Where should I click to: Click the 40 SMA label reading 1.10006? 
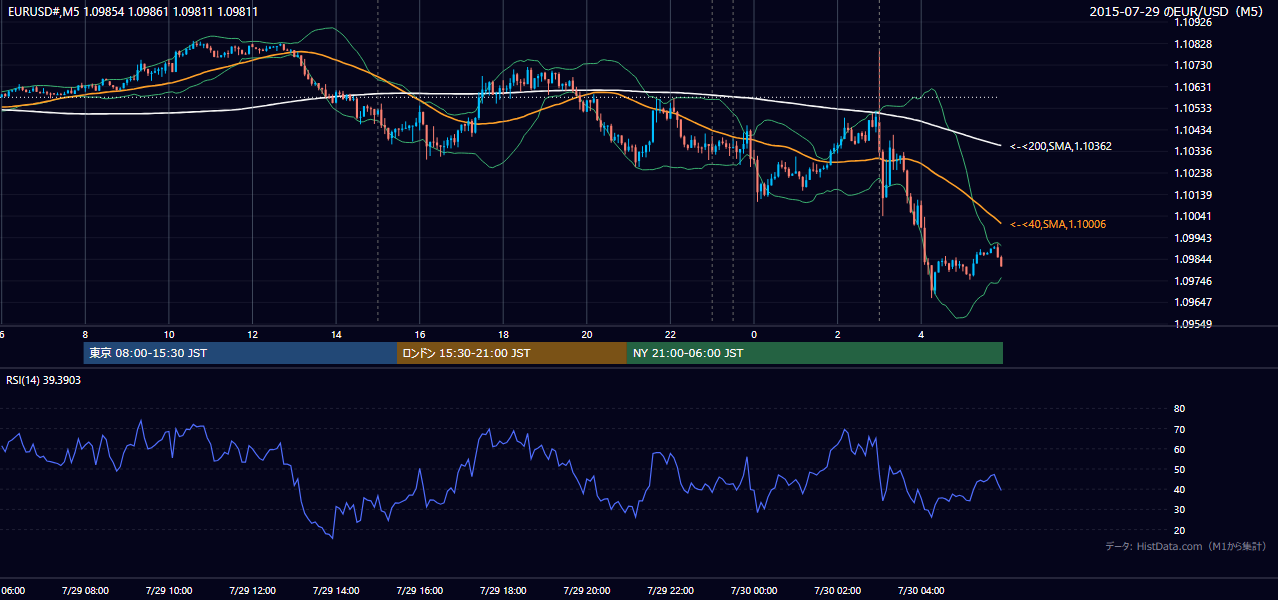click(1058, 224)
